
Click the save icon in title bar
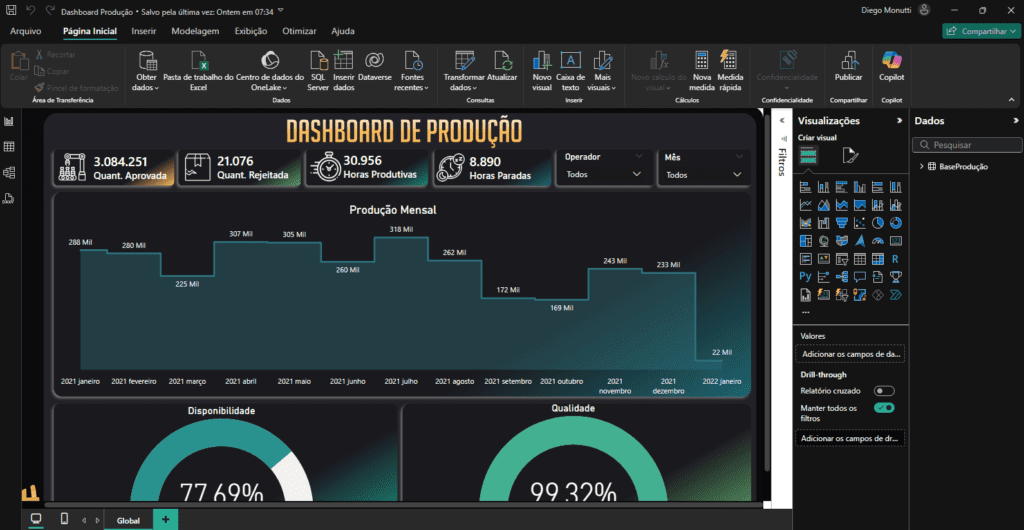click(11, 12)
